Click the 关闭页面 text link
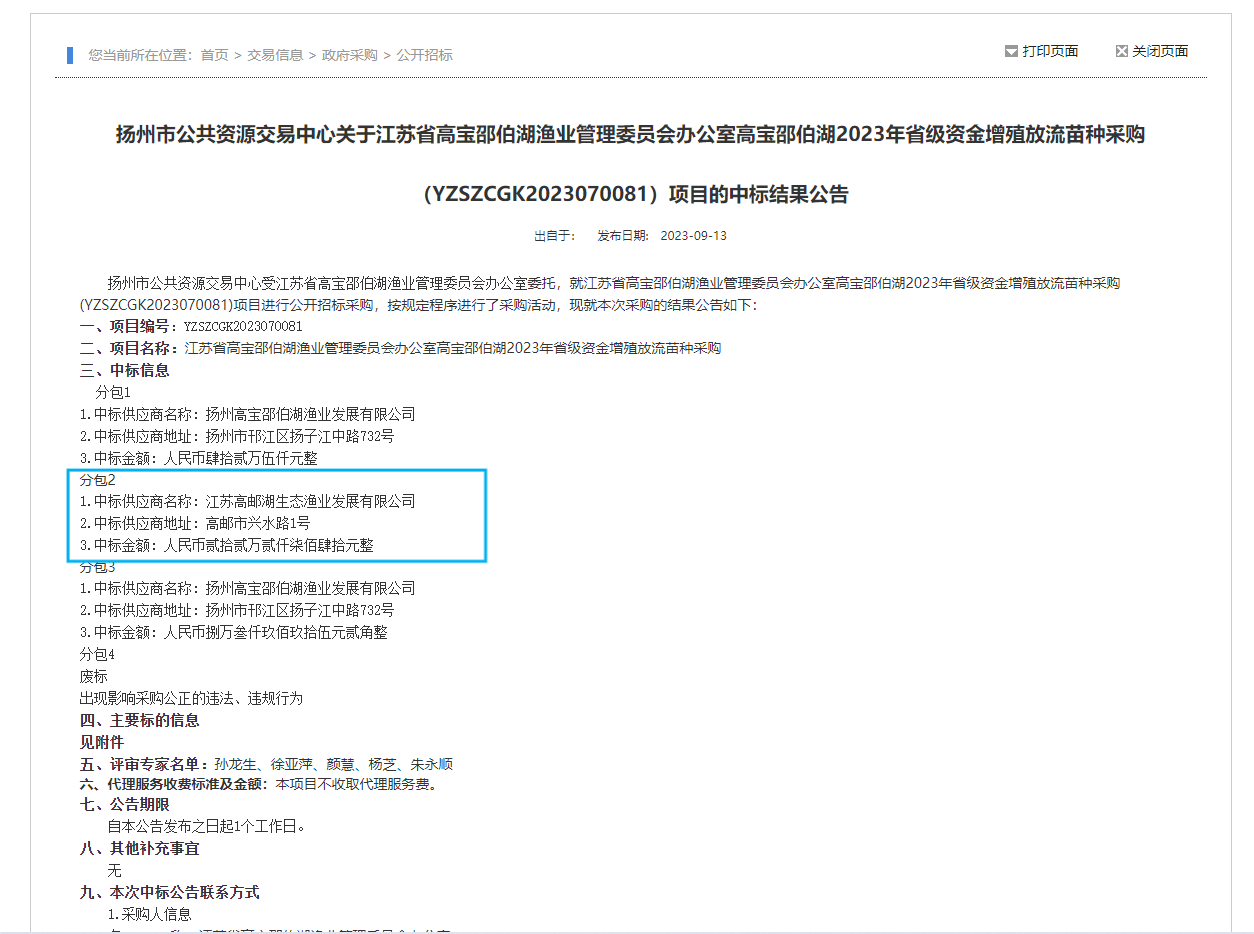 click(1160, 51)
